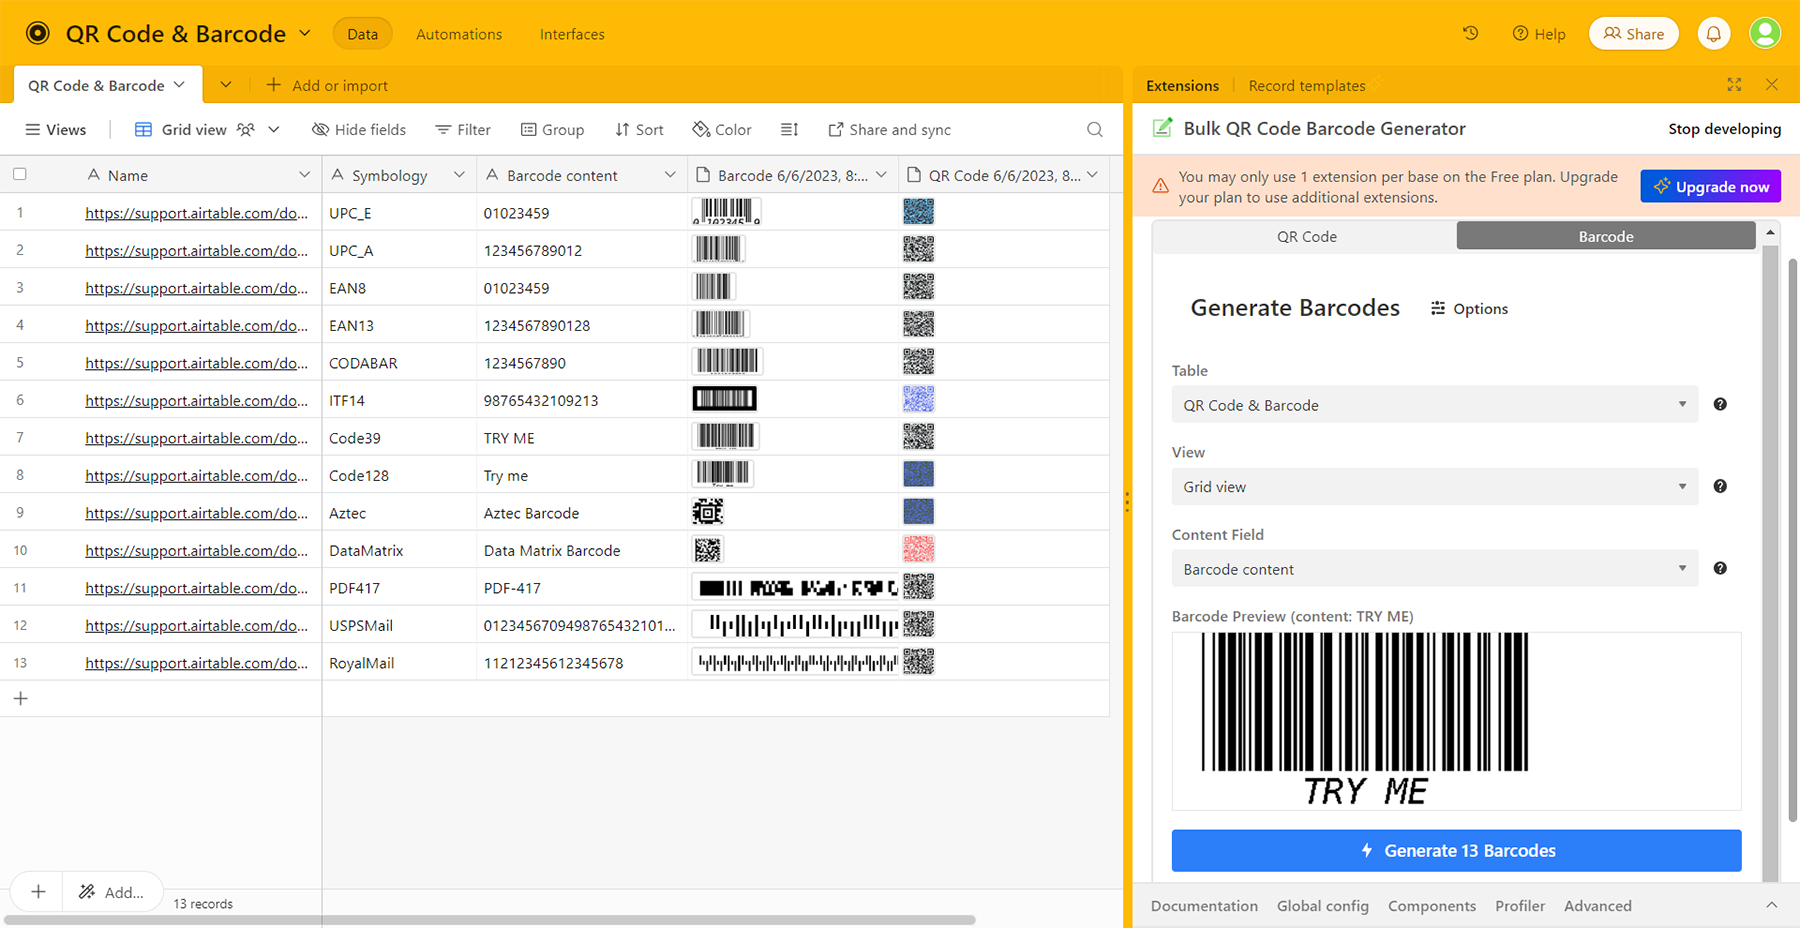Image resolution: width=1800 pixels, height=928 pixels.
Task: Open Options for barcode generation
Action: pos(1469,308)
